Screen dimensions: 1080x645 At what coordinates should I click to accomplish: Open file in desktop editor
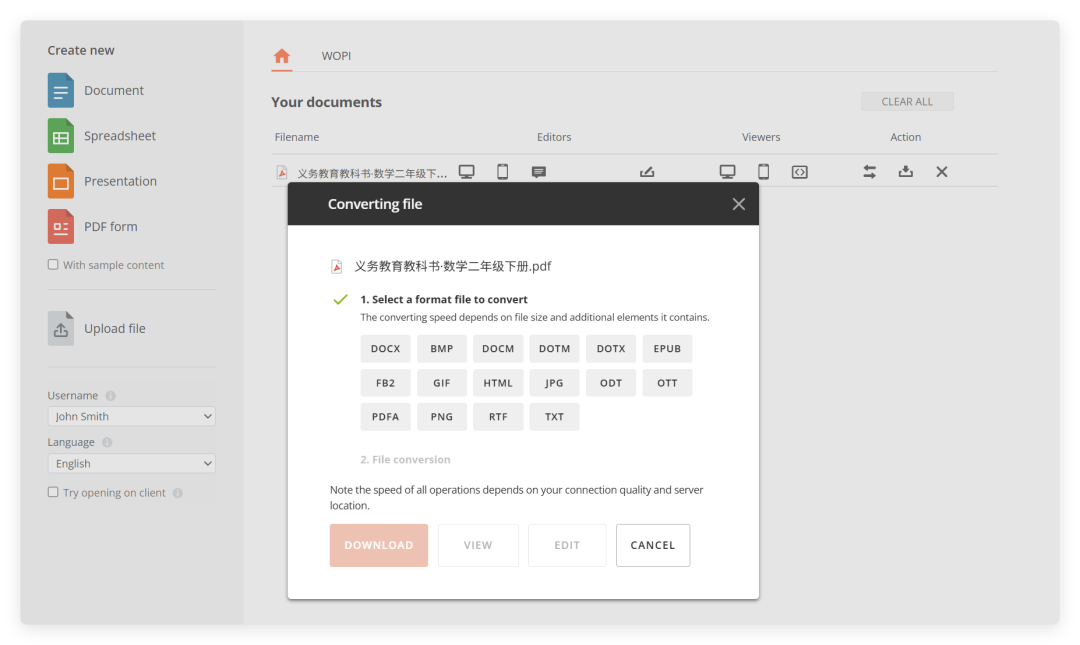[466, 172]
